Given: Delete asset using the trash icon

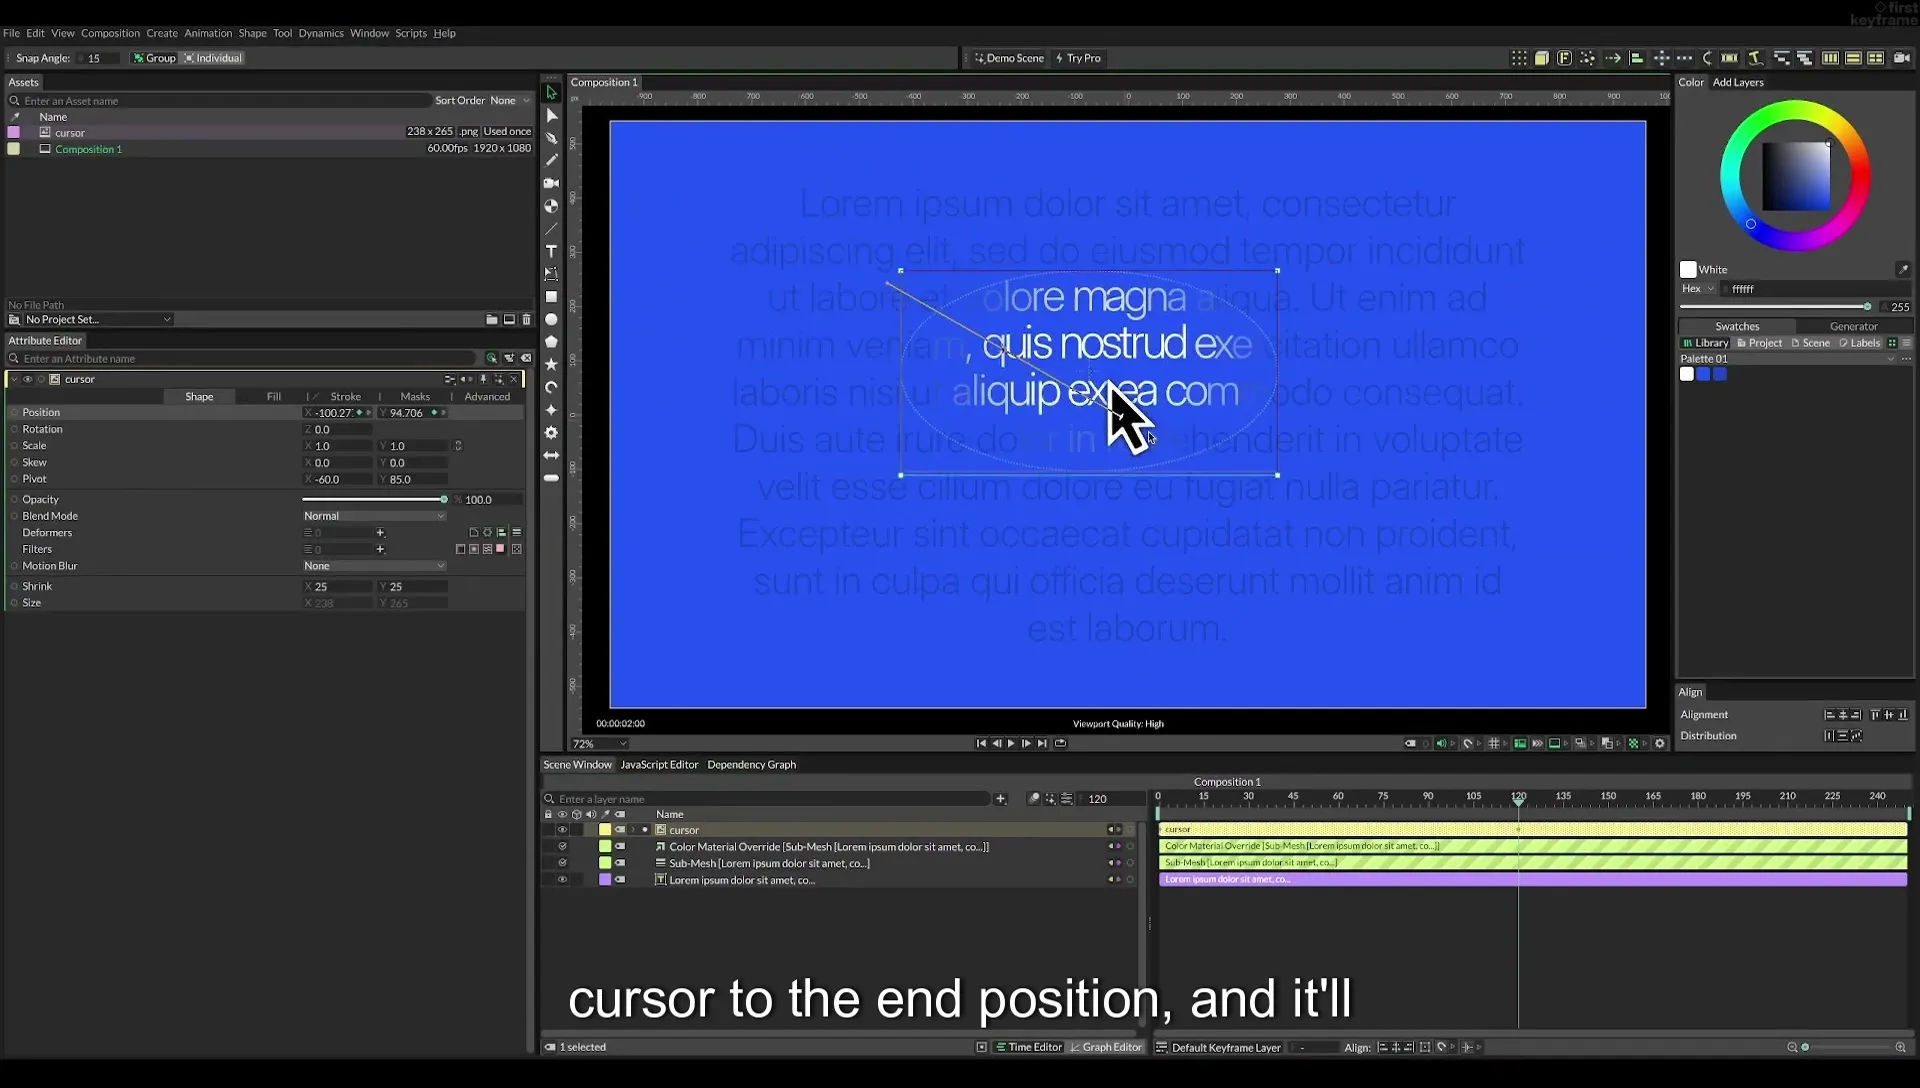Looking at the screenshot, I should [x=526, y=320].
